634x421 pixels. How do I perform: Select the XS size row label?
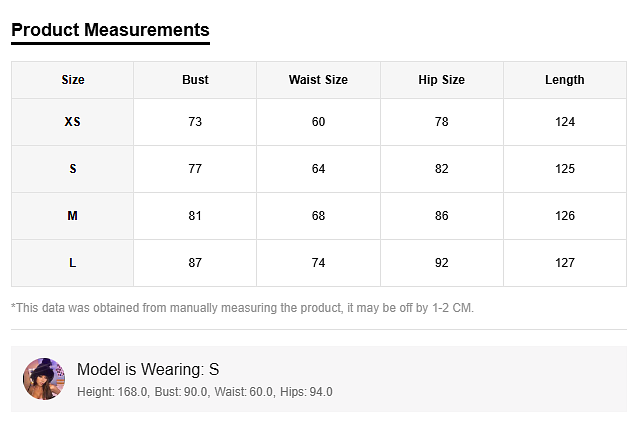[x=73, y=122]
